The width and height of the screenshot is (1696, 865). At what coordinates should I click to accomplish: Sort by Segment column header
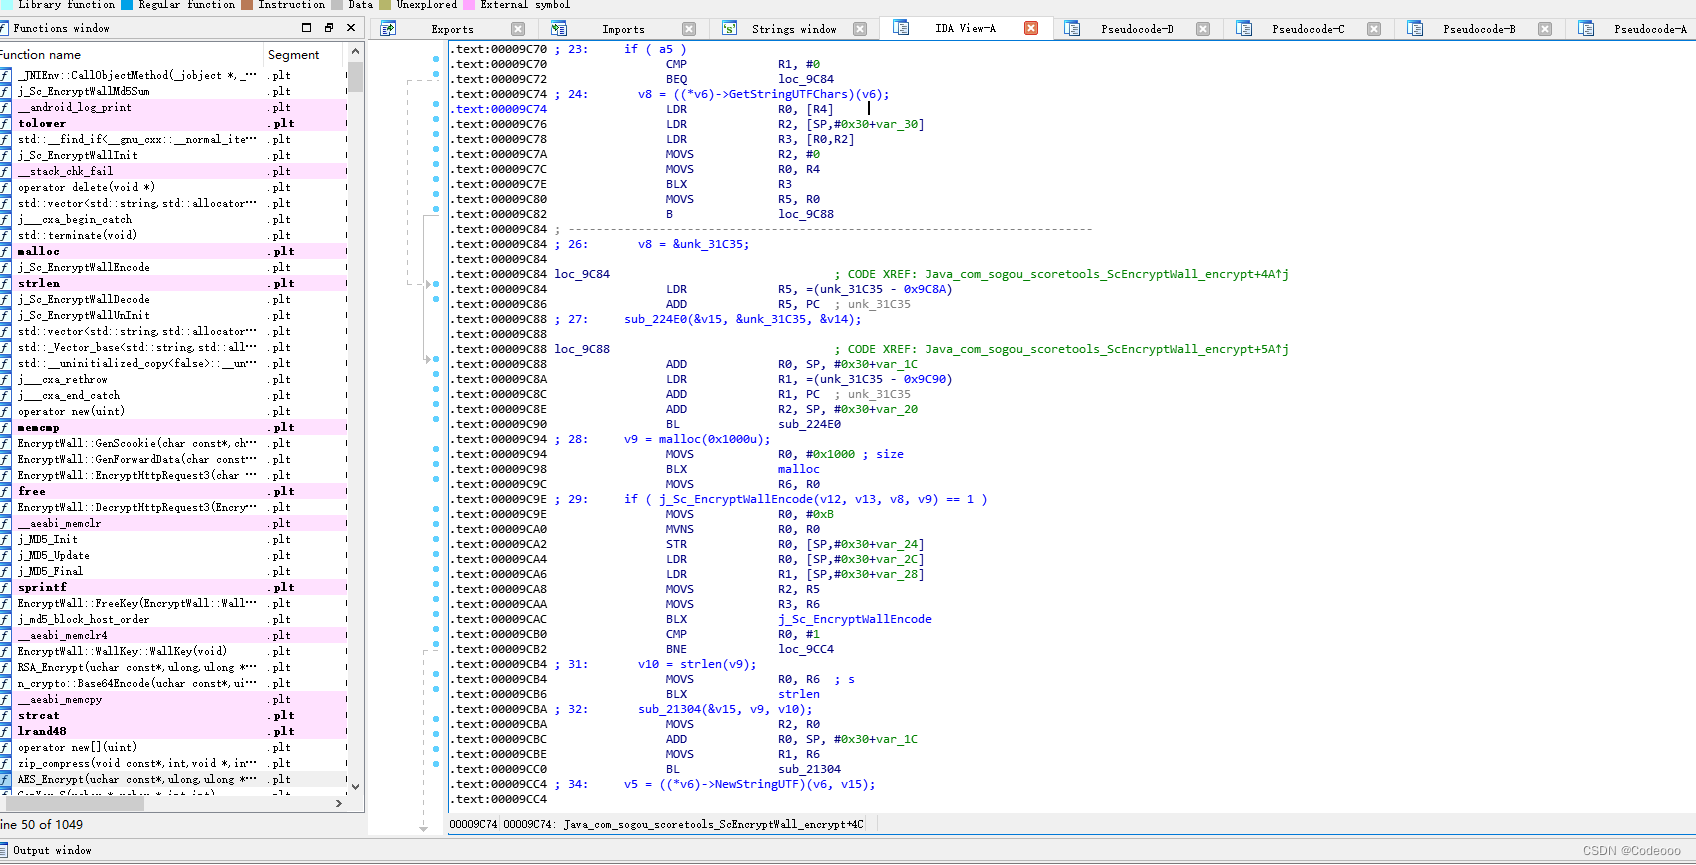[304, 54]
